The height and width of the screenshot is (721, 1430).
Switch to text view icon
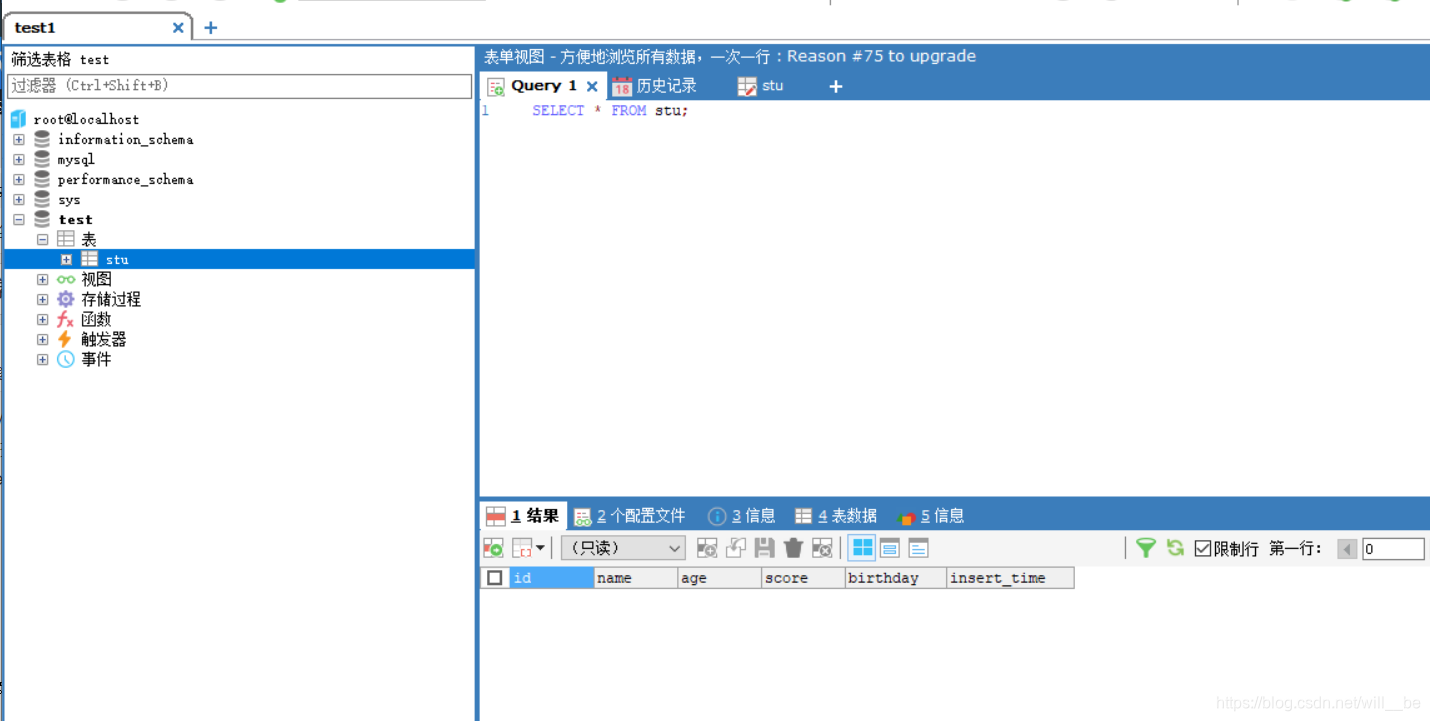[x=918, y=548]
